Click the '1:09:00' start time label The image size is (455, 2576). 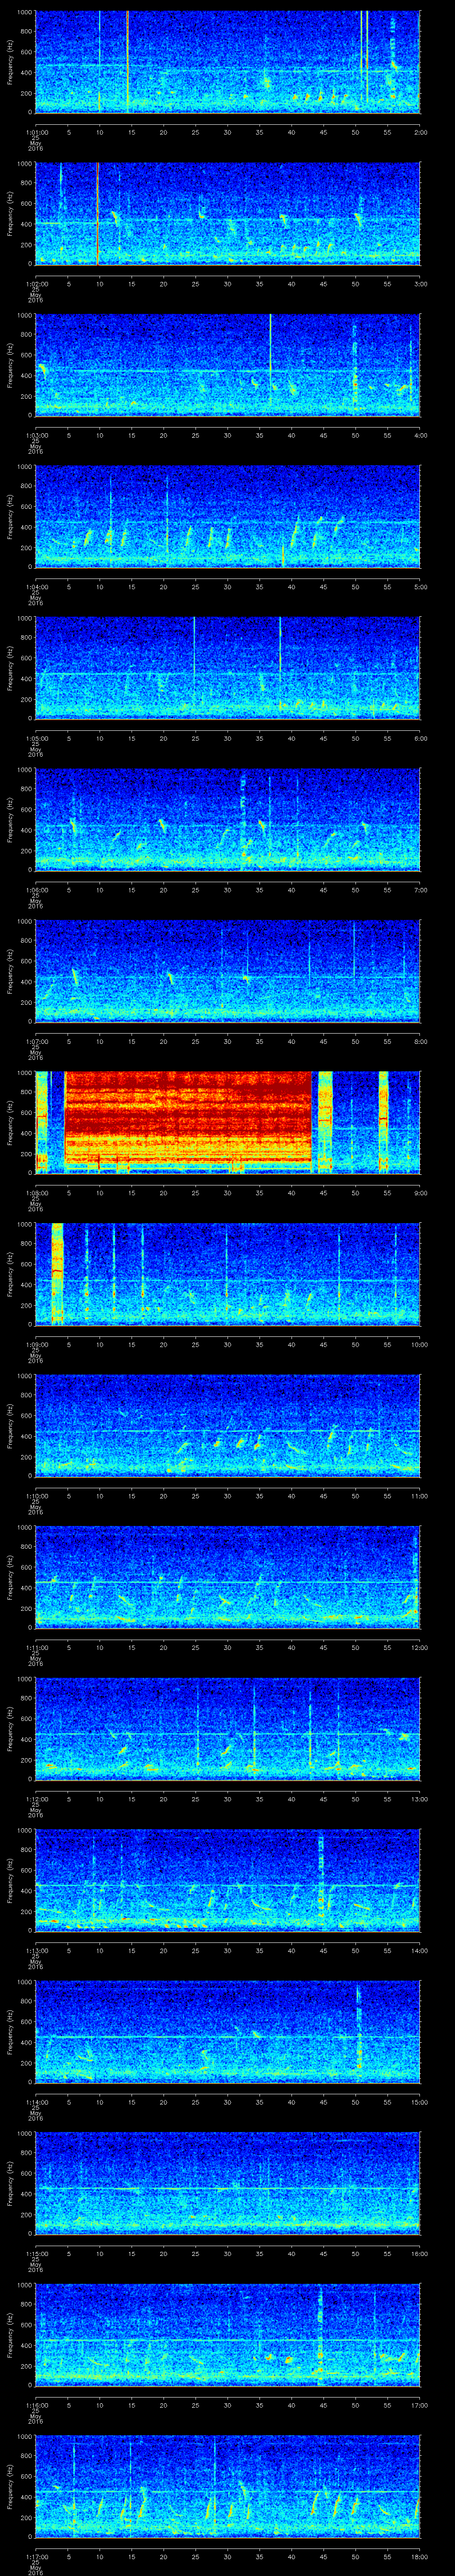click(37, 1344)
